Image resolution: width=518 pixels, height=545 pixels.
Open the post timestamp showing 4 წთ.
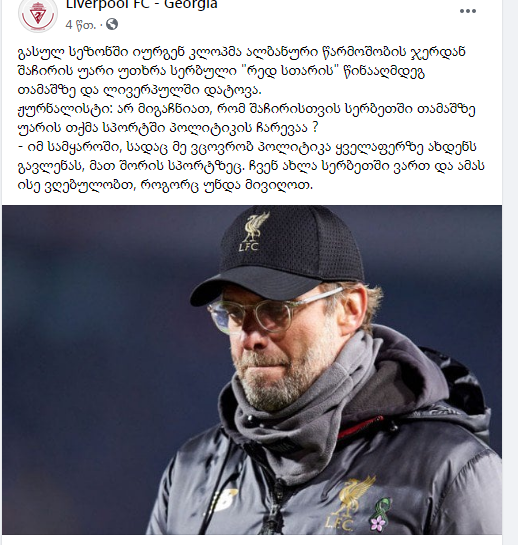click(80, 25)
